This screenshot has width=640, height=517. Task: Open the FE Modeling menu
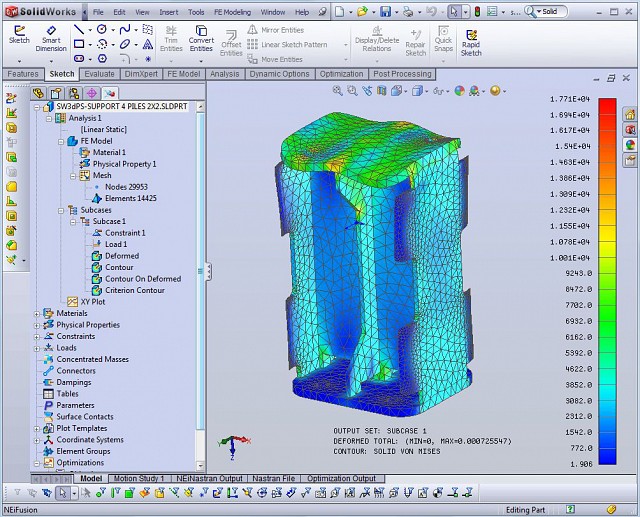tap(232, 12)
